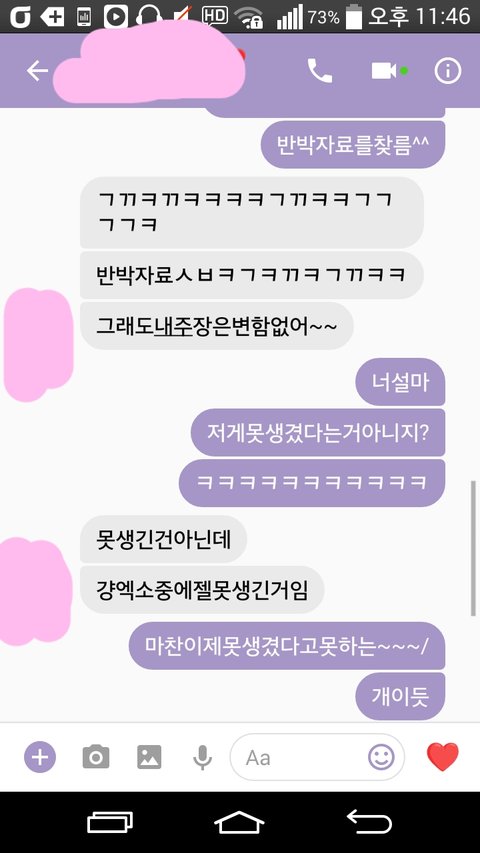Open conversation info with the i icon
480x853 pixels.
pos(447,71)
